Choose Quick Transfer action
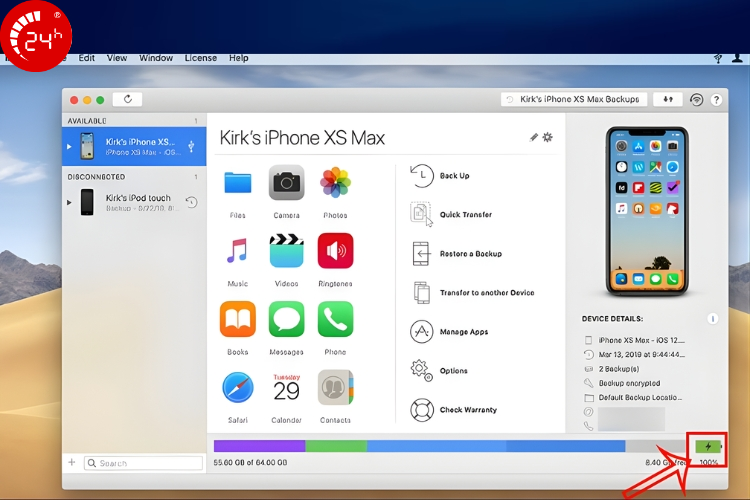 click(x=451, y=214)
